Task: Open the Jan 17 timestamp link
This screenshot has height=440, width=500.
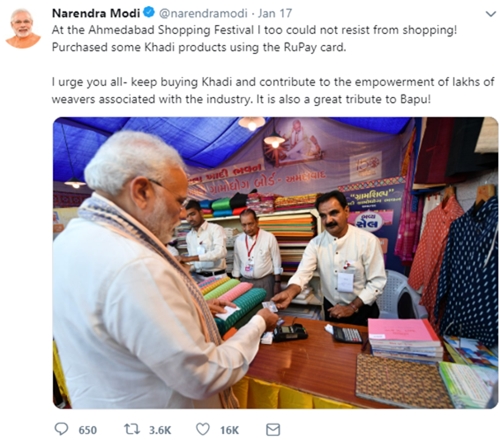Action: tap(275, 13)
